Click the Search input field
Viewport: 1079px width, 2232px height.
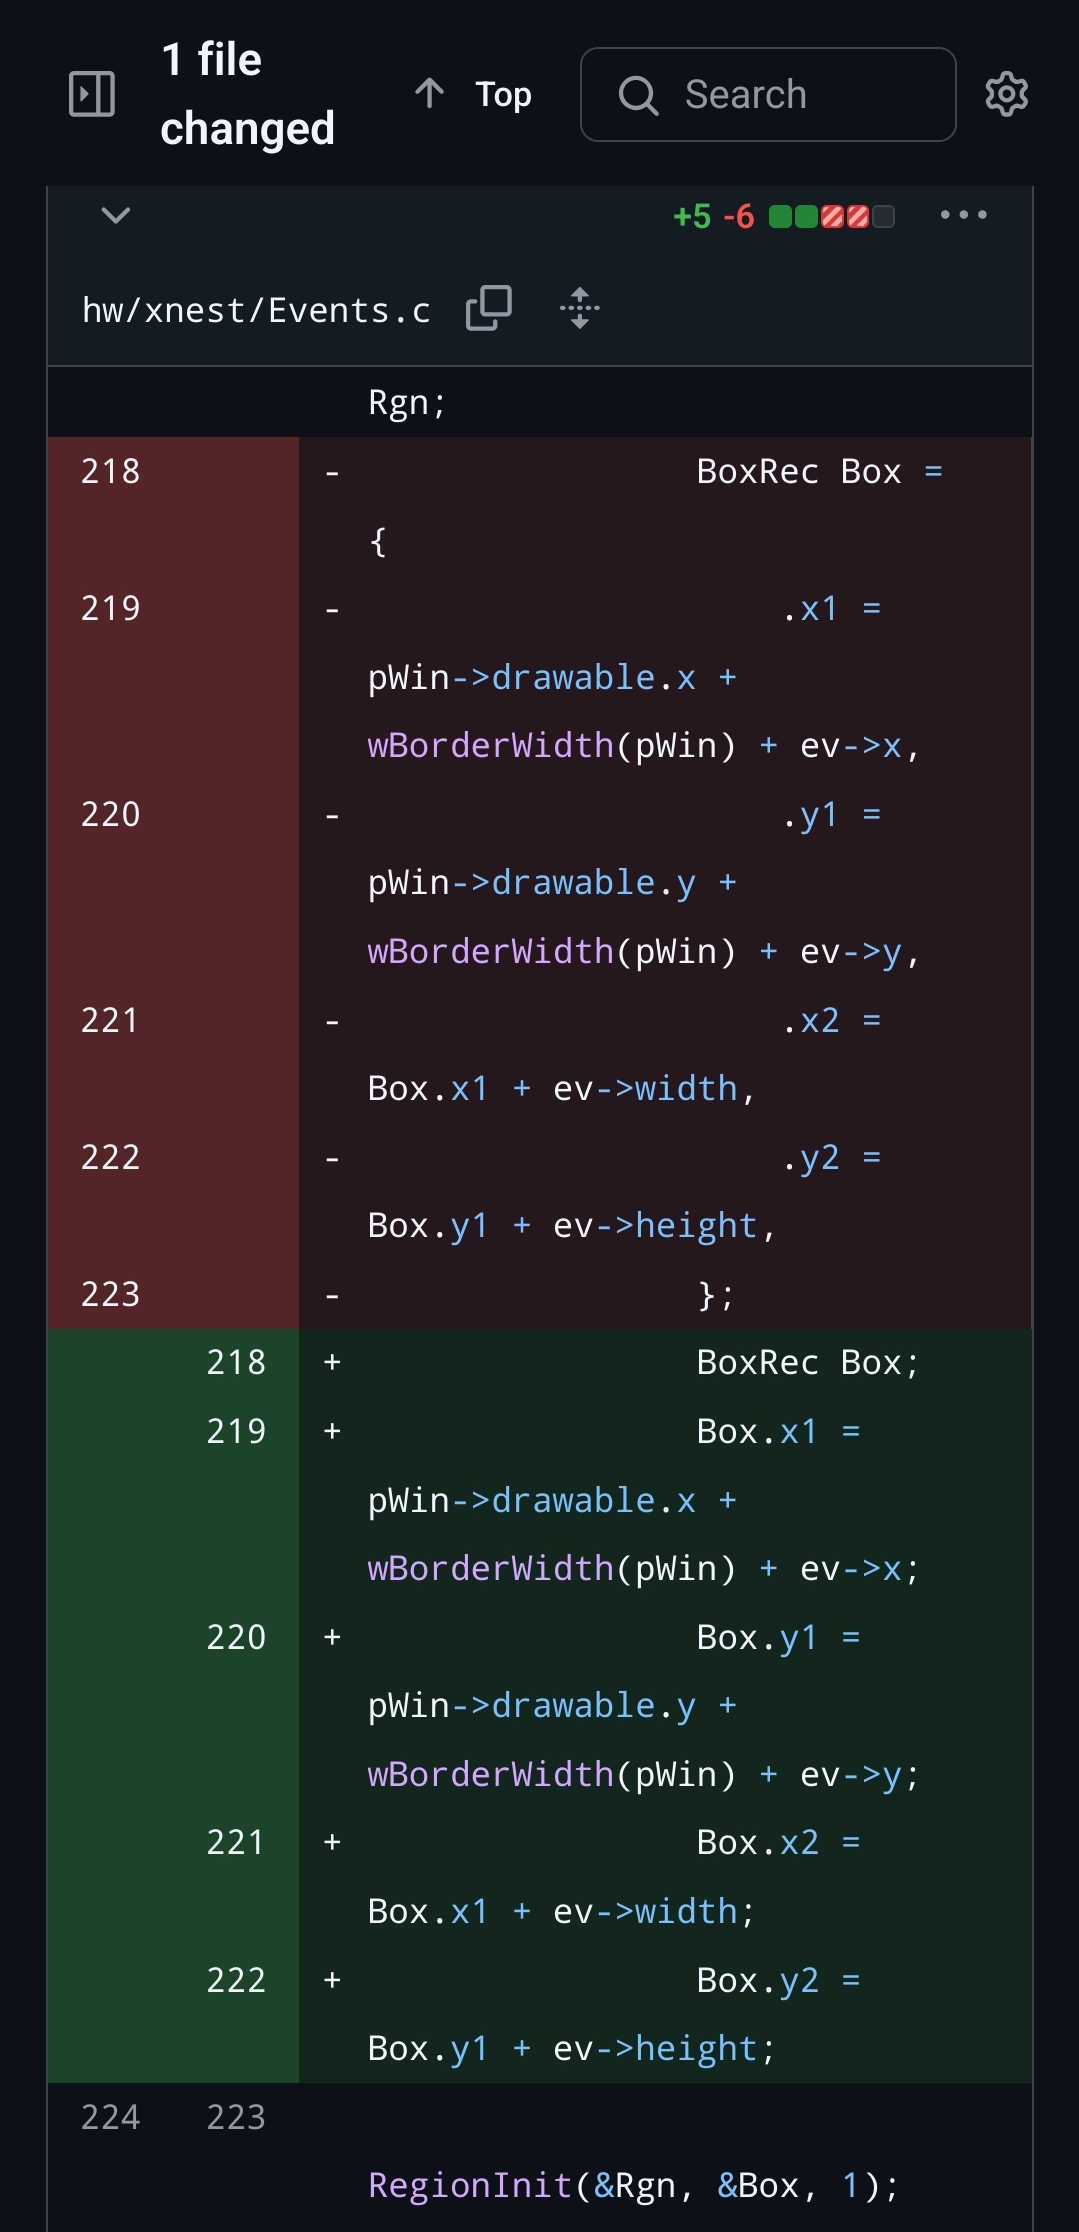768,94
